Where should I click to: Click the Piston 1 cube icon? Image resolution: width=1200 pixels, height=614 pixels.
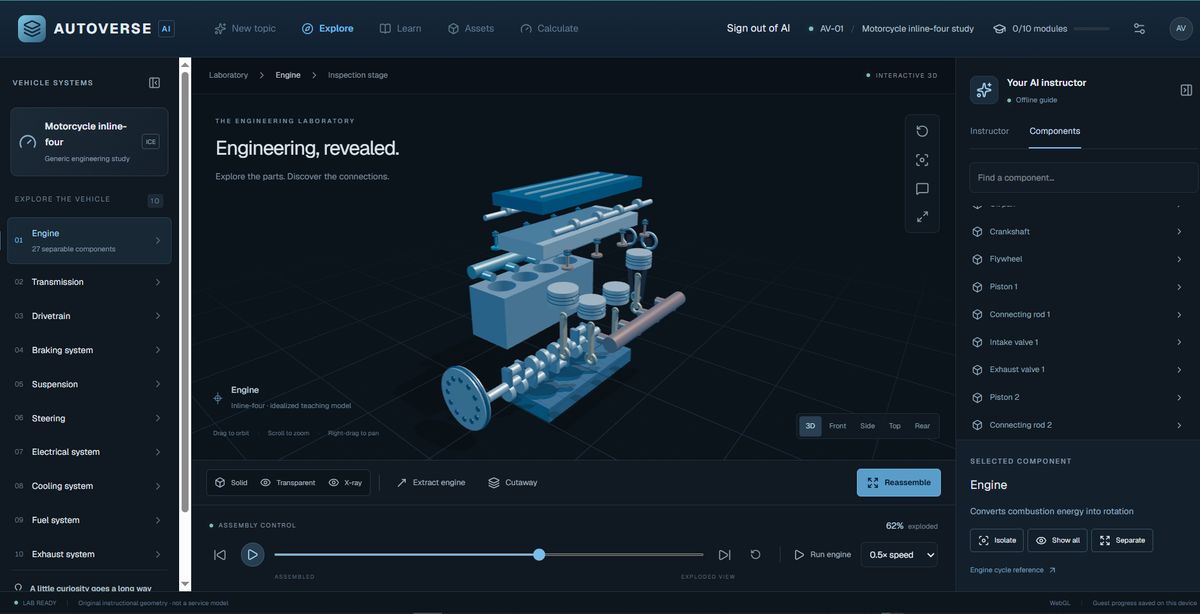pyautogui.click(x=977, y=287)
